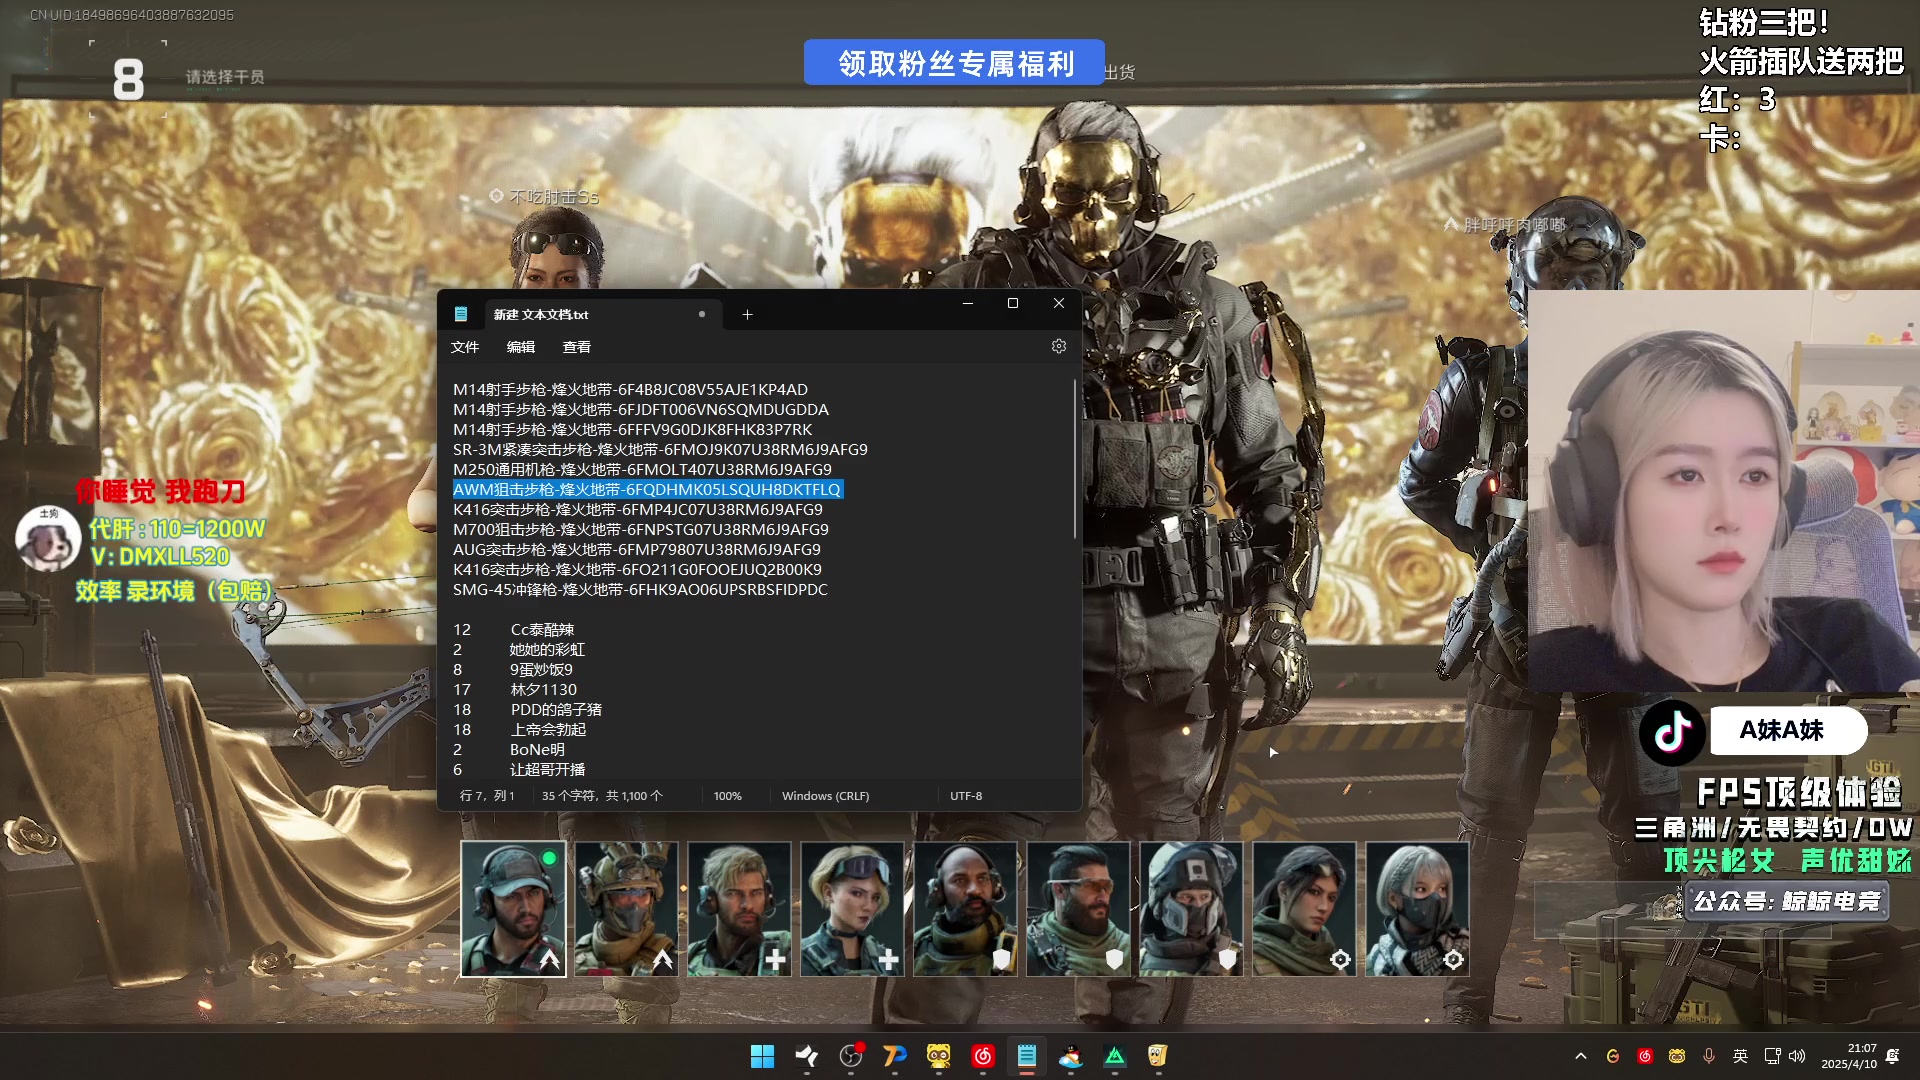Add a new Notepad tab
Viewport: 1920px width, 1080px height.
(747, 314)
